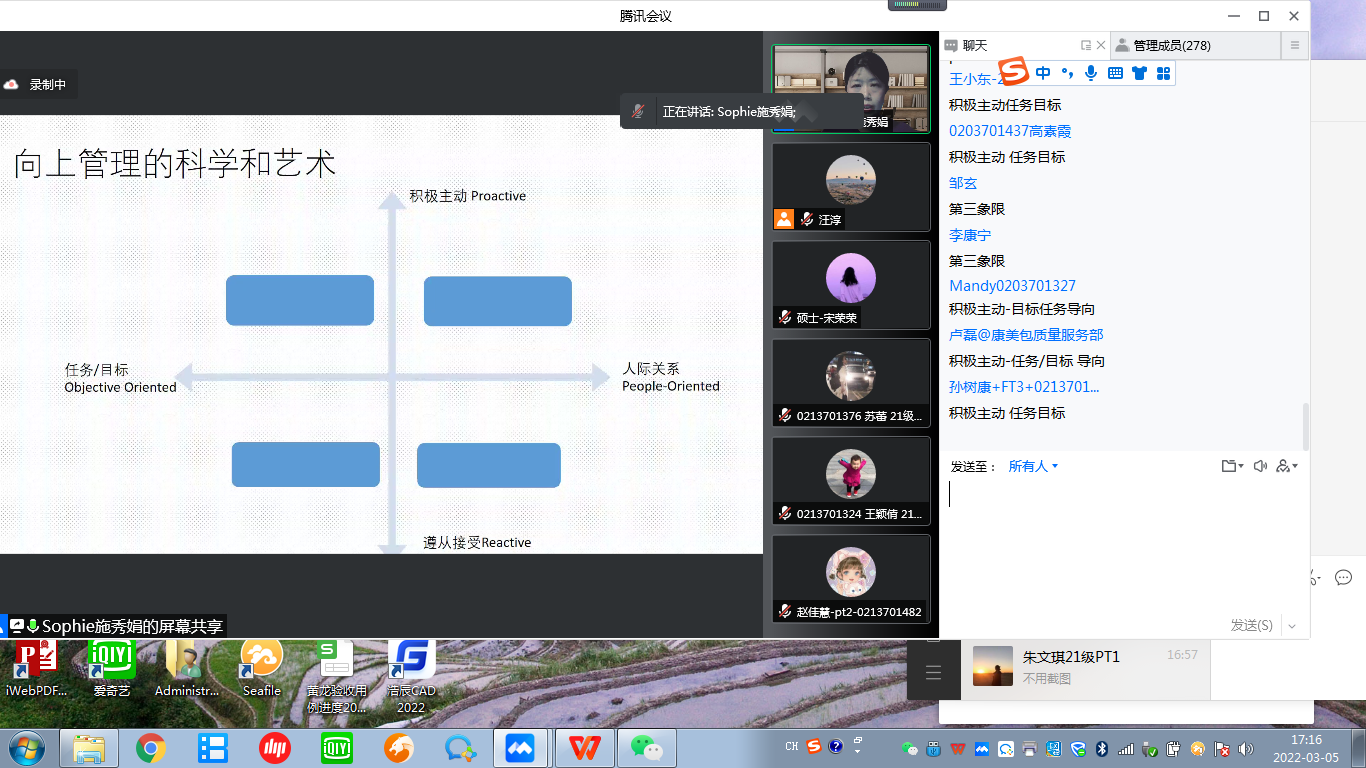Pop out the chat panel window
Image resolution: width=1366 pixels, height=768 pixels.
point(1086,45)
